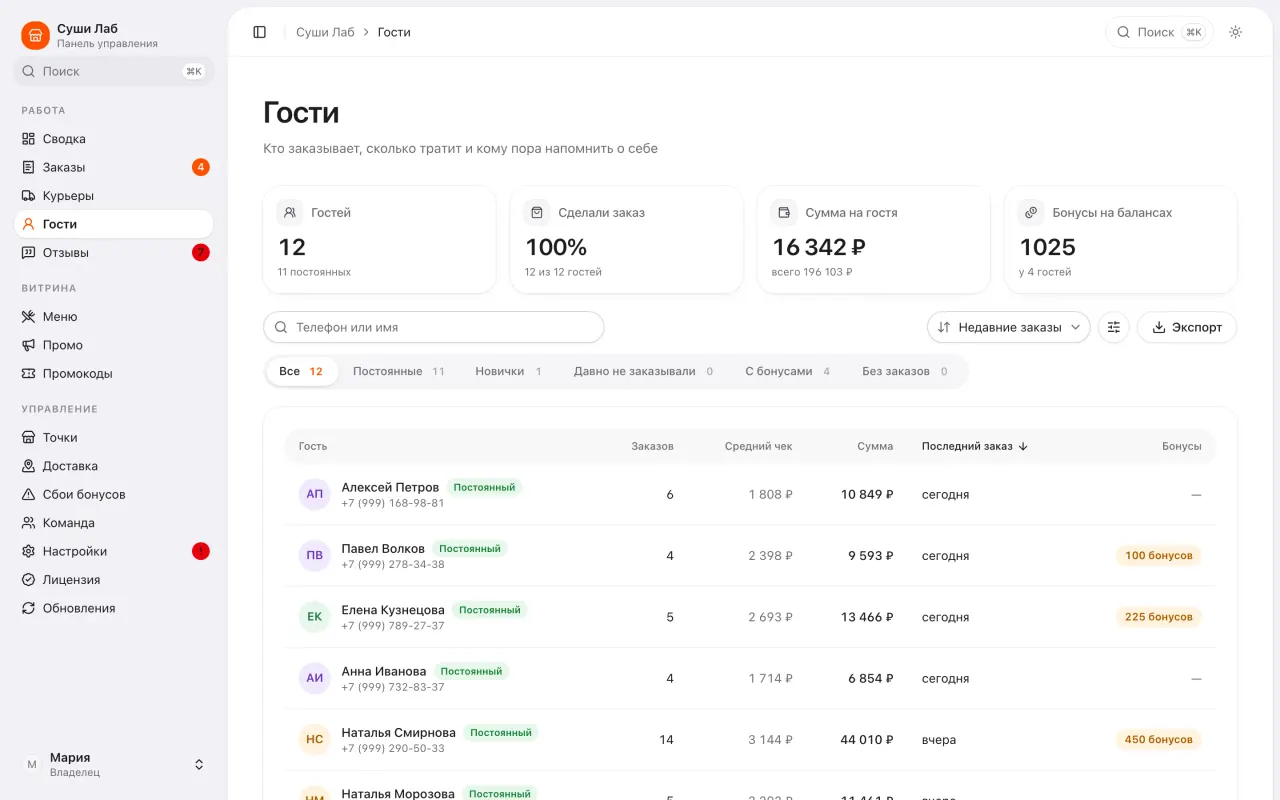Image resolution: width=1280 pixels, height=800 pixels.
Task: Focus the Телефон или имя search field
Action: 434,327
